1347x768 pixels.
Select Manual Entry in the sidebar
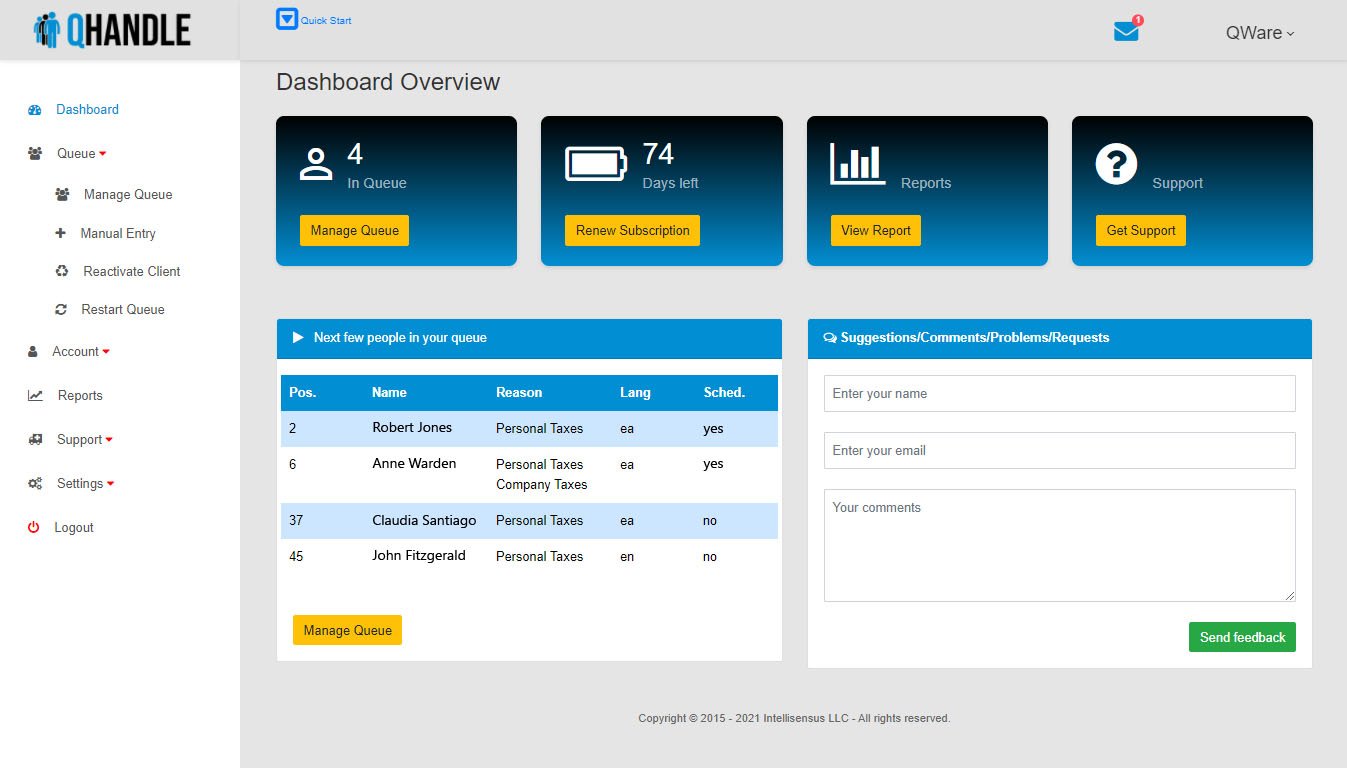pos(118,233)
